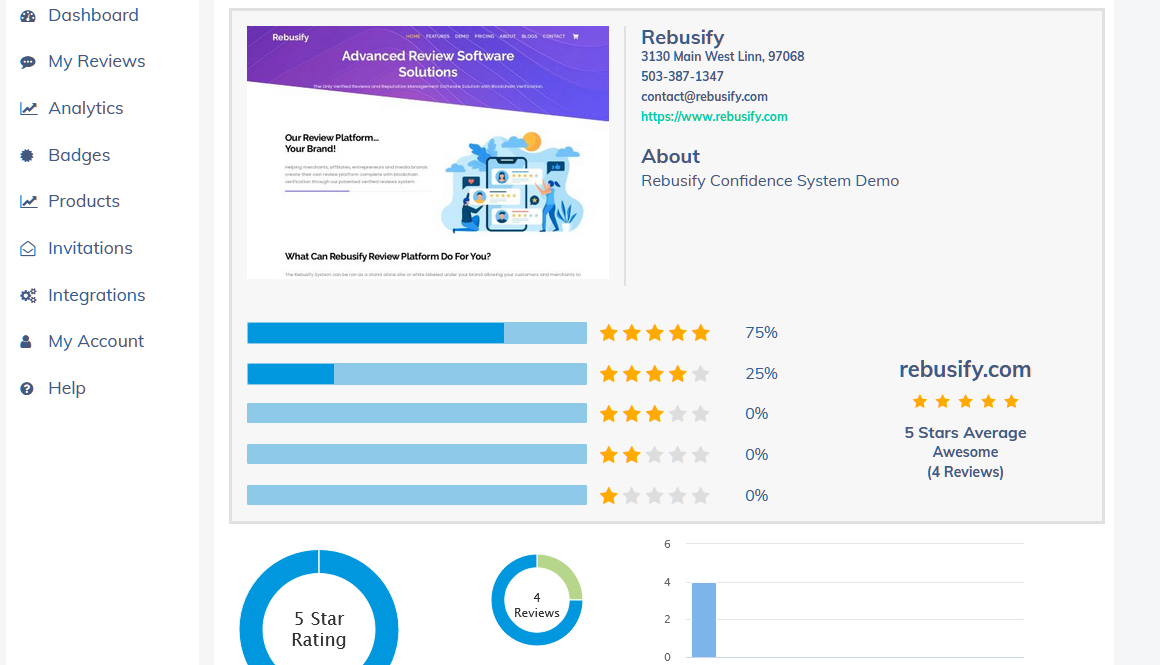Click the (4 Reviews) count text
Viewport: 1160px width, 665px height.
(965, 472)
